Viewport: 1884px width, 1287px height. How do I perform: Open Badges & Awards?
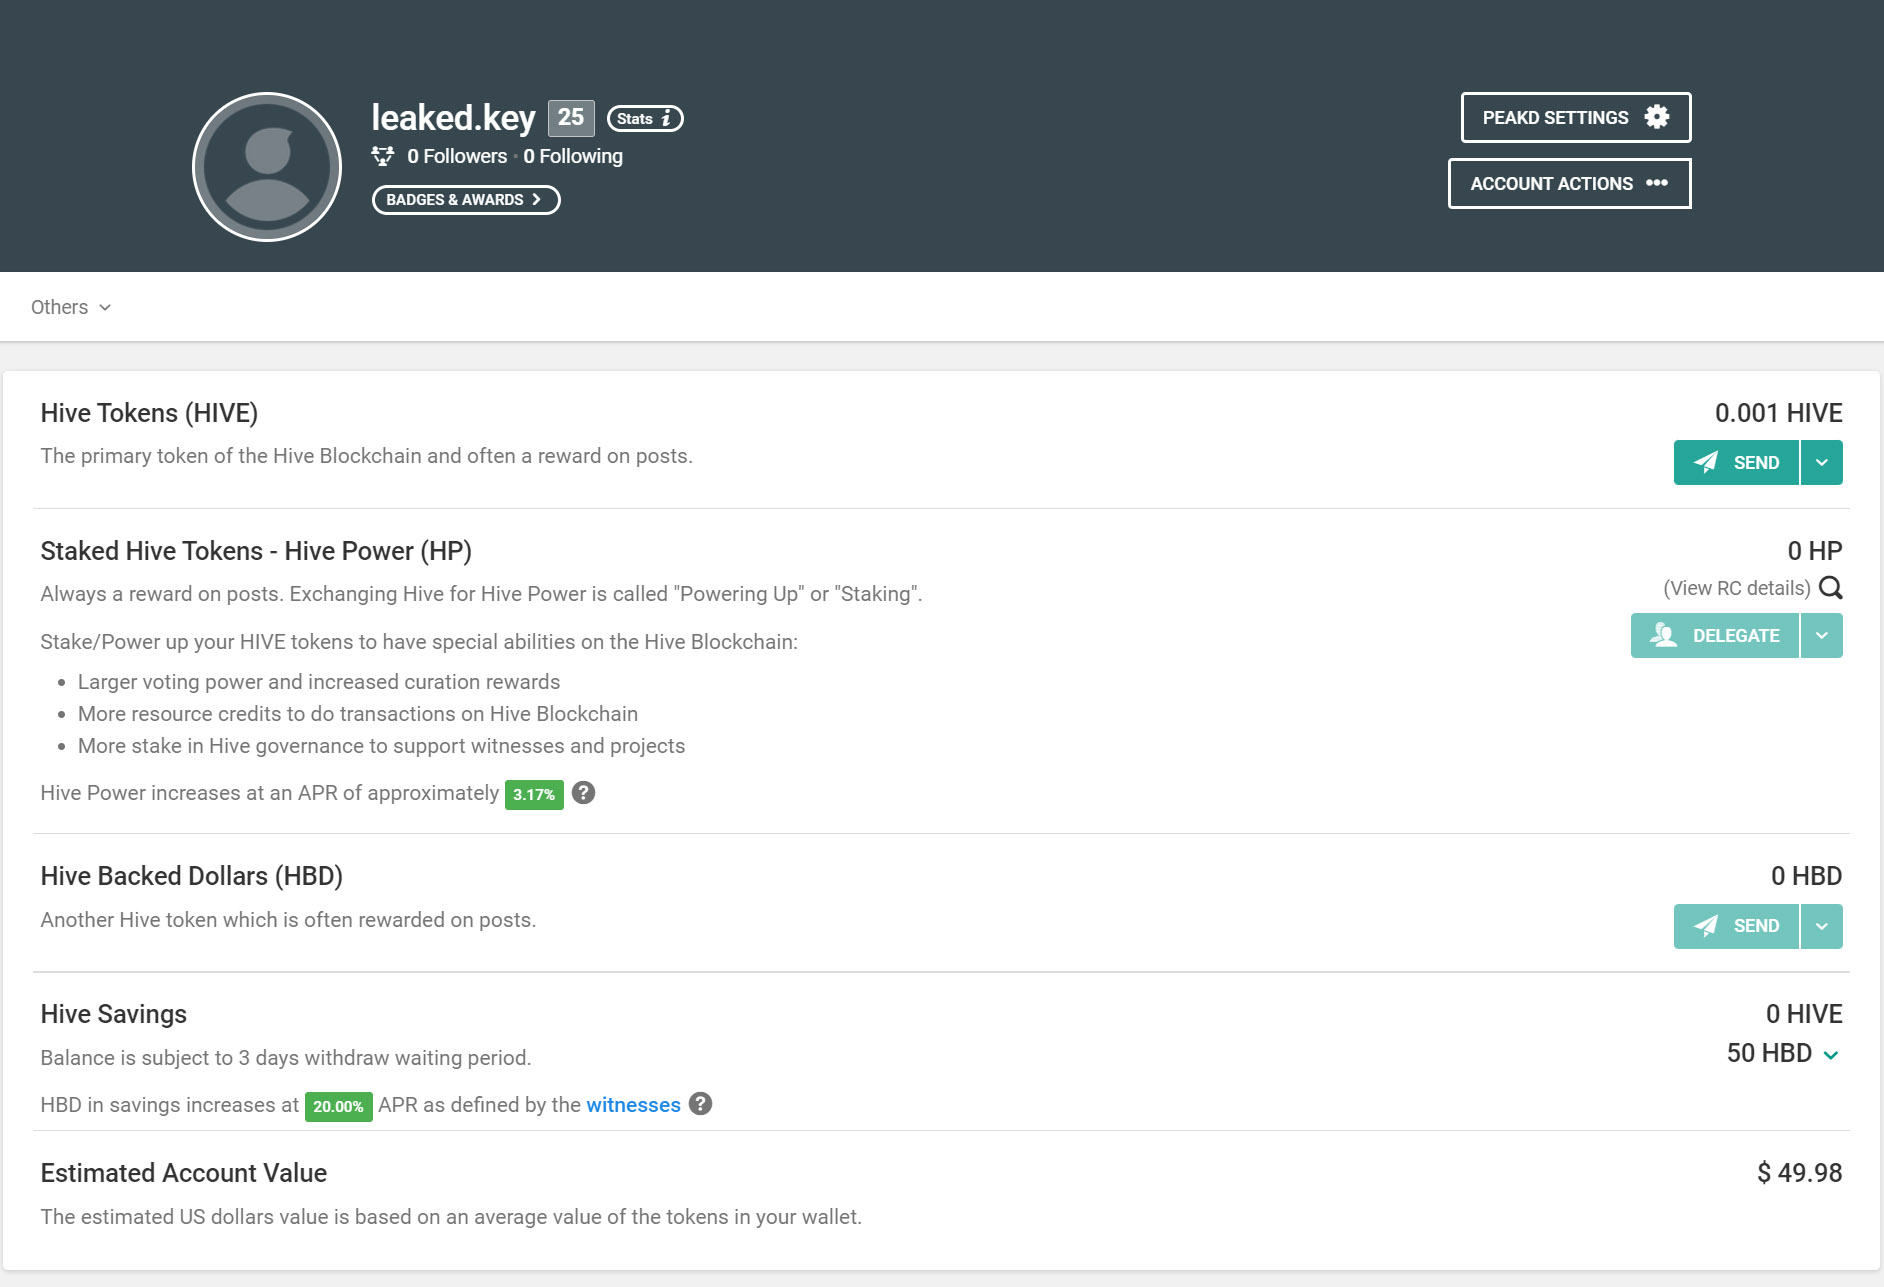coord(466,200)
